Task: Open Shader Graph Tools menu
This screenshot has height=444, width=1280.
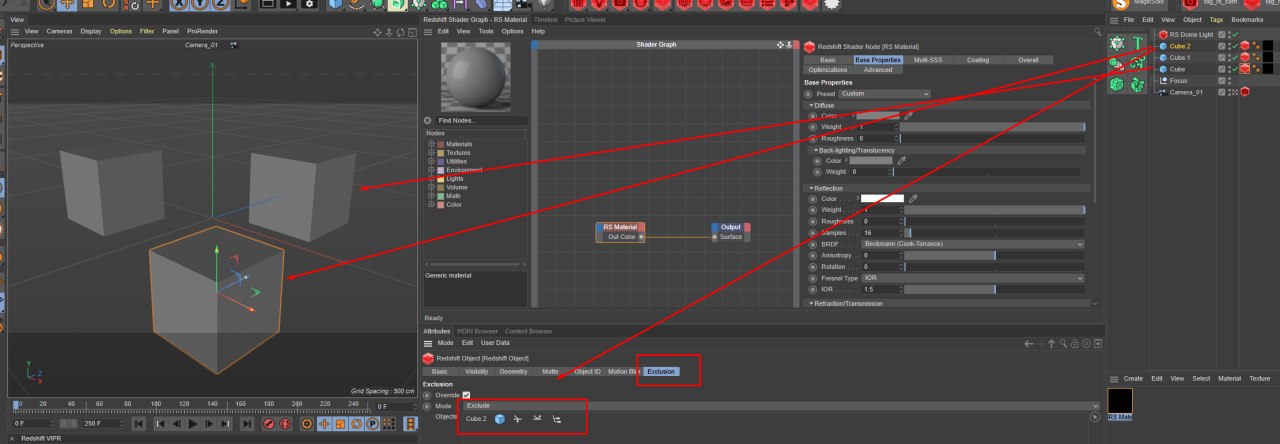Action: click(486, 31)
